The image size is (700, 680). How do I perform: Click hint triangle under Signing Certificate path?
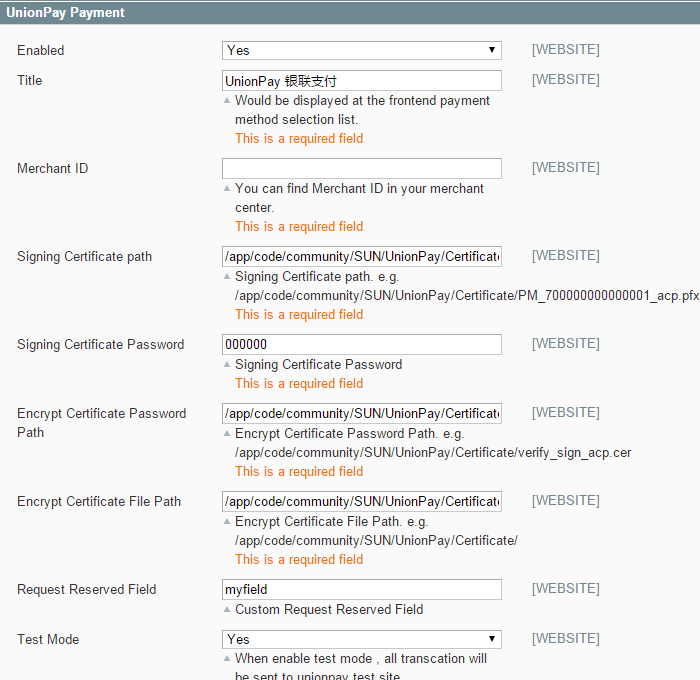tap(227, 277)
